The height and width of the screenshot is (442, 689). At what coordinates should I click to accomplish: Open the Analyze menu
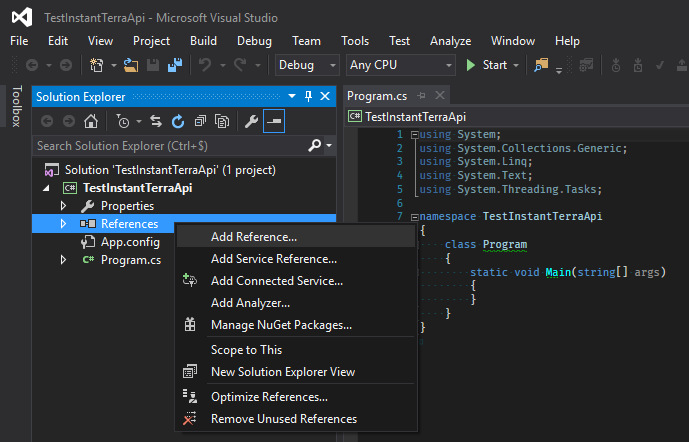(450, 41)
